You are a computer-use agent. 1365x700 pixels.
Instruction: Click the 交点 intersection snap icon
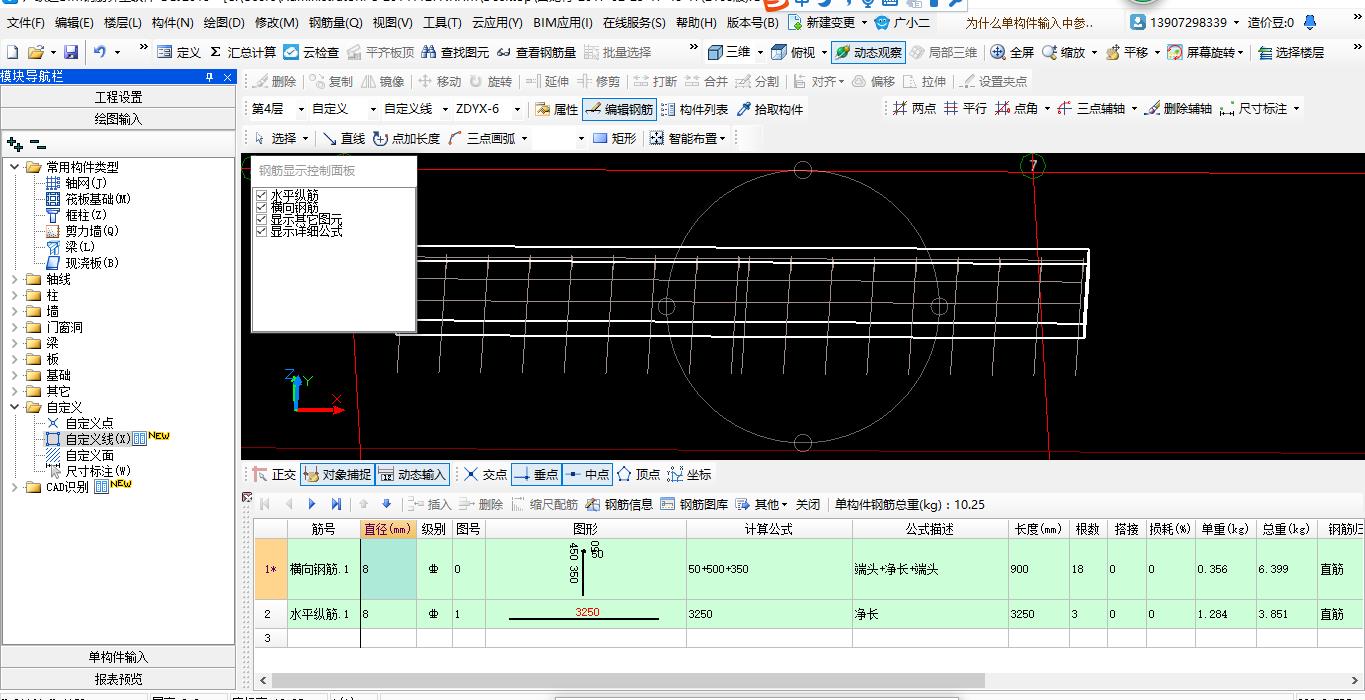click(x=485, y=475)
